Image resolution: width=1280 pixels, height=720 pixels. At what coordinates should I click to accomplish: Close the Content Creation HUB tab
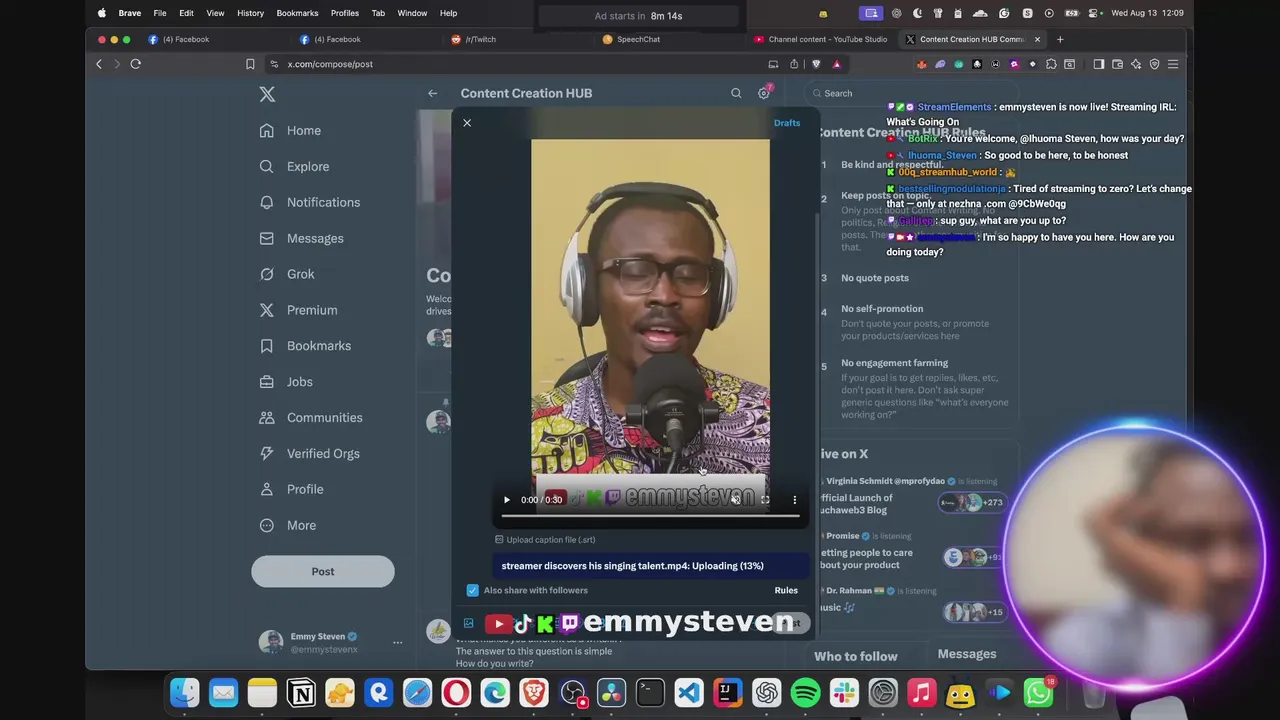coord(1037,39)
